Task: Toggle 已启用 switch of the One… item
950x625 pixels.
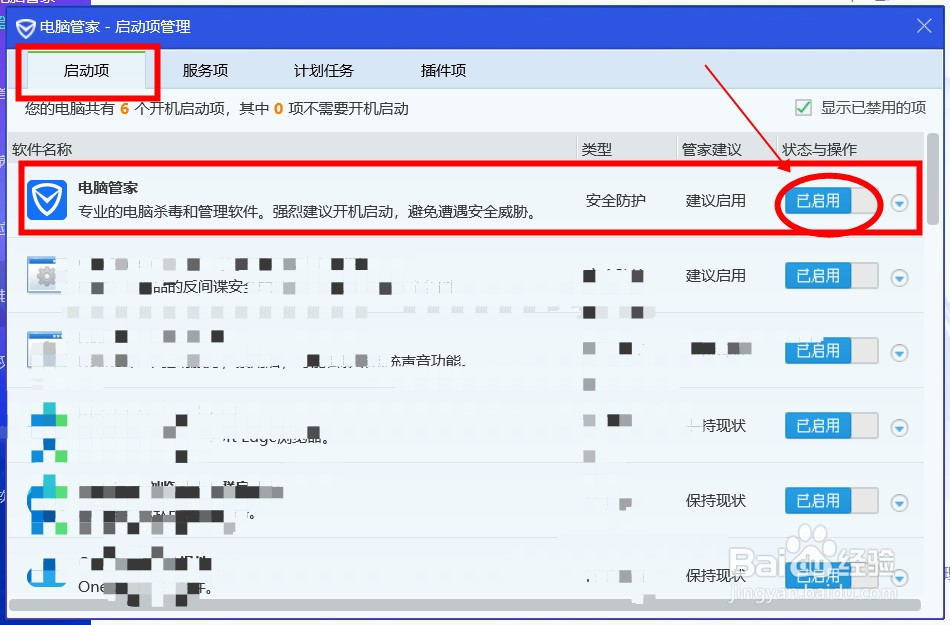Action: pyautogui.click(x=831, y=575)
